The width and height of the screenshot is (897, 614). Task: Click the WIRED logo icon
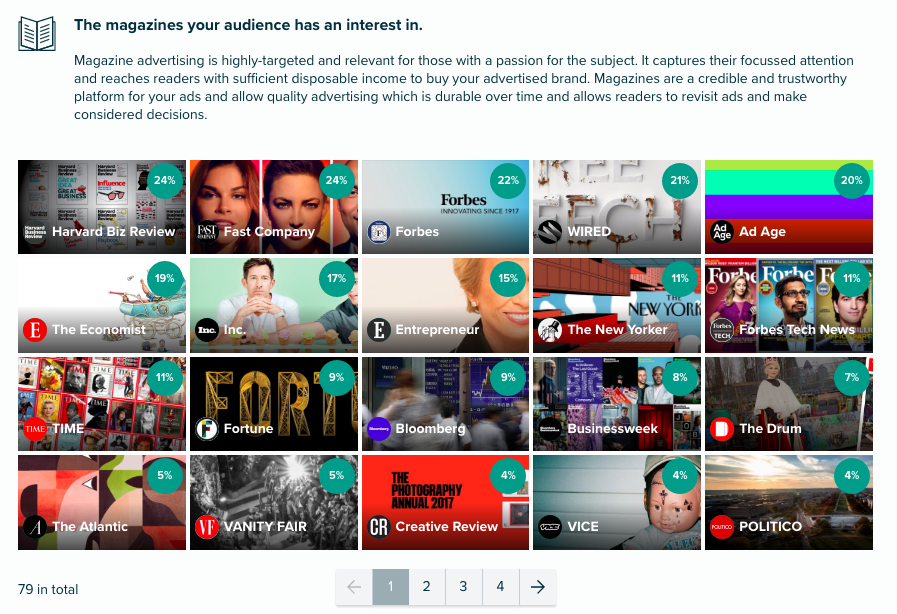click(x=550, y=232)
